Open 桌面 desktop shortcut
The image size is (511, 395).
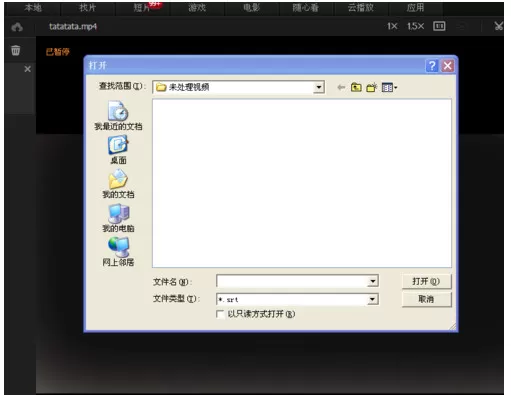tap(118, 150)
